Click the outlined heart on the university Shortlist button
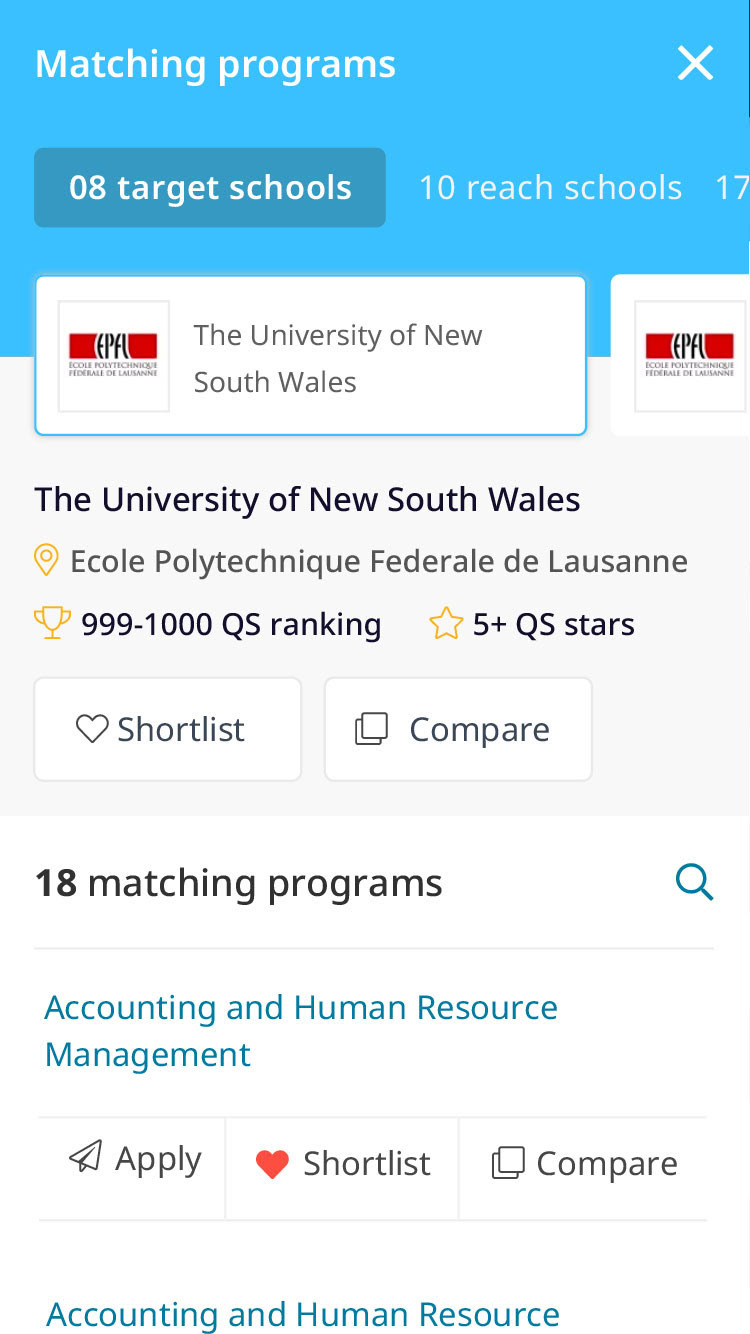750x1334 pixels. tap(92, 729)
